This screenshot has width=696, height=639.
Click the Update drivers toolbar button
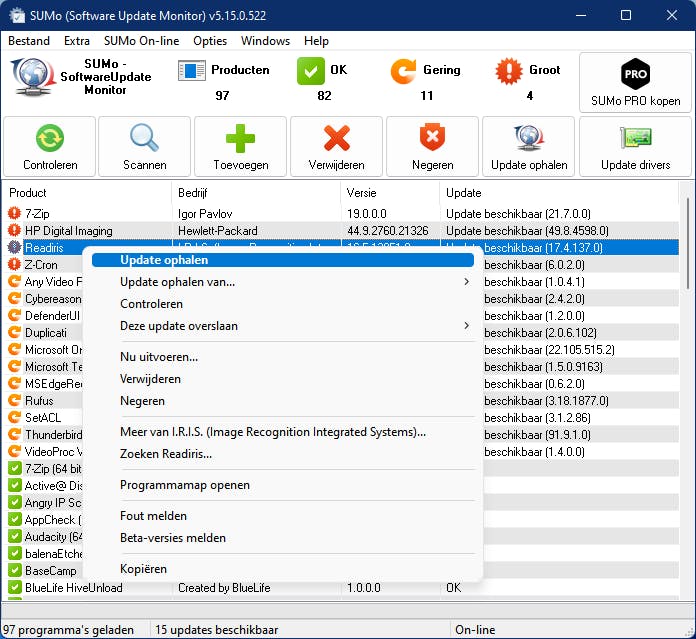click(635, 146)
